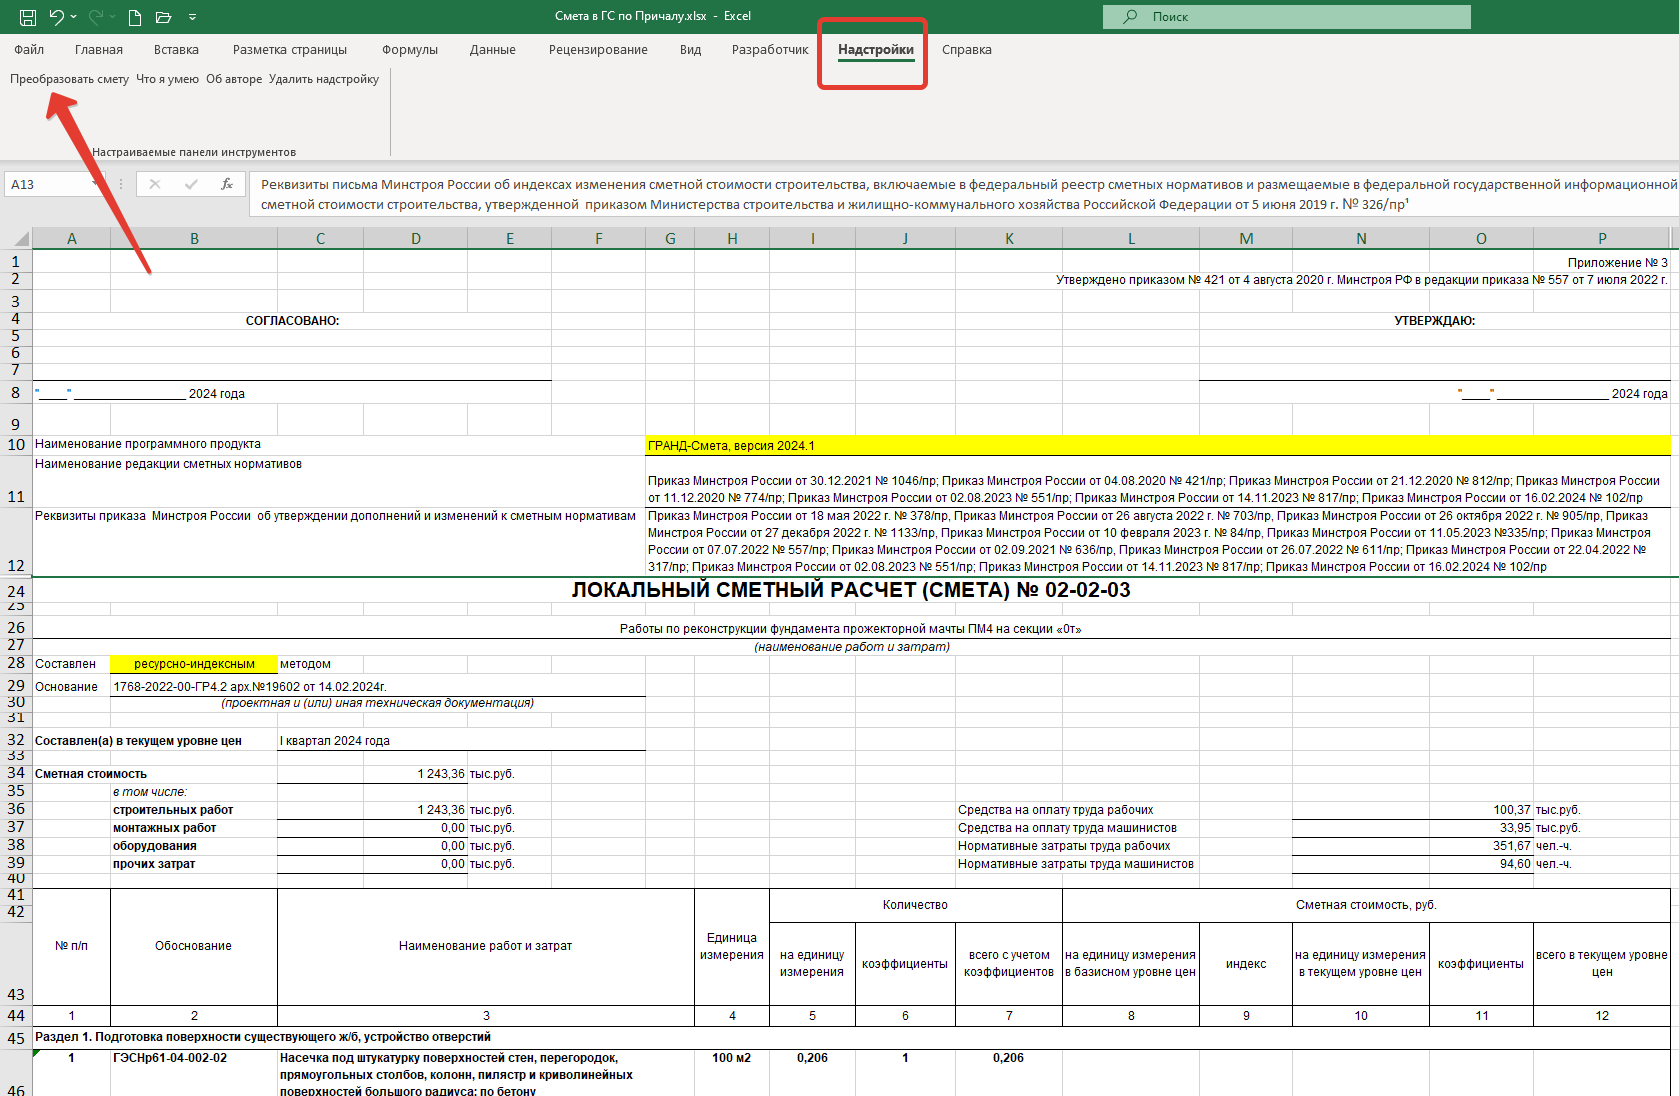Expand Customize Quick Access Toolbar menu
1679x1096 pixels.
192,17
